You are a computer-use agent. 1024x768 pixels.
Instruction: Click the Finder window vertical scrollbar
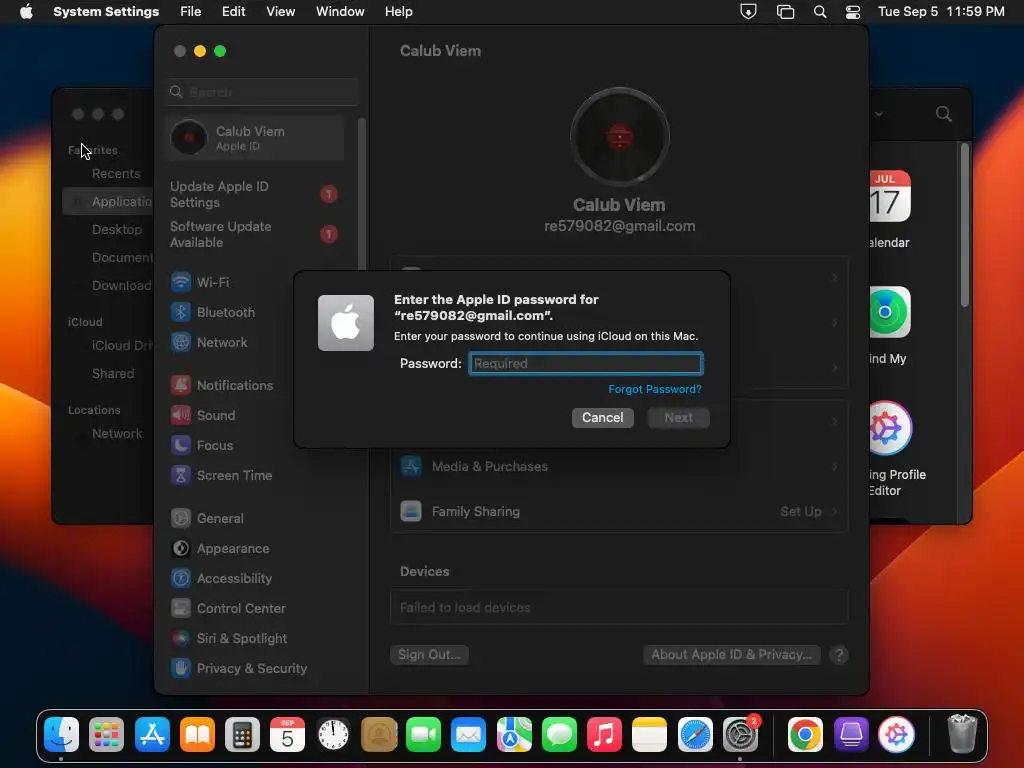(x=965, y=225)
